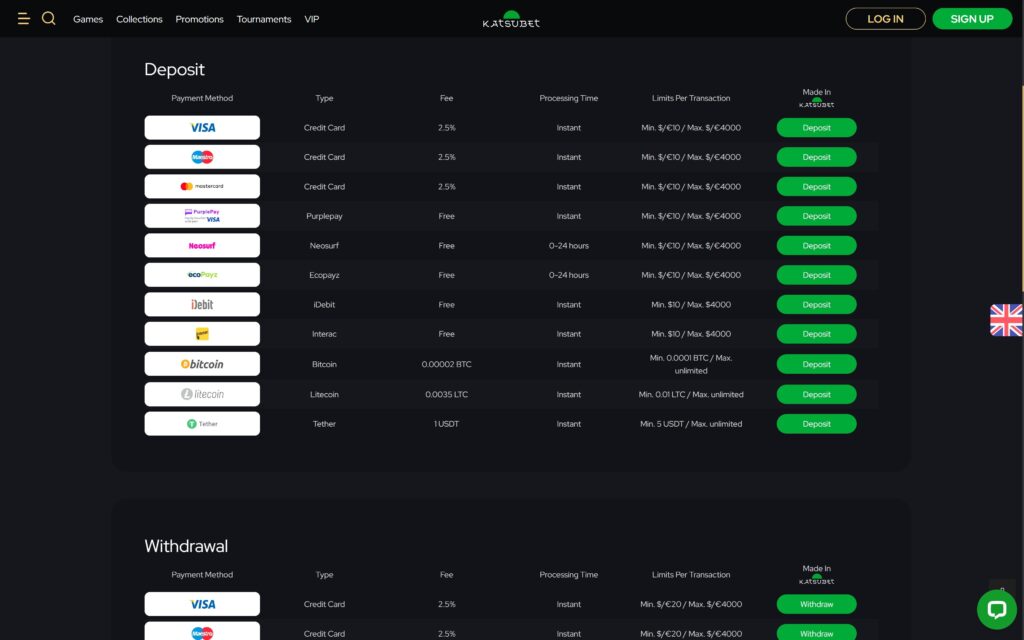Open the Tournaments section
The image size is (1024, 640).
263,18
